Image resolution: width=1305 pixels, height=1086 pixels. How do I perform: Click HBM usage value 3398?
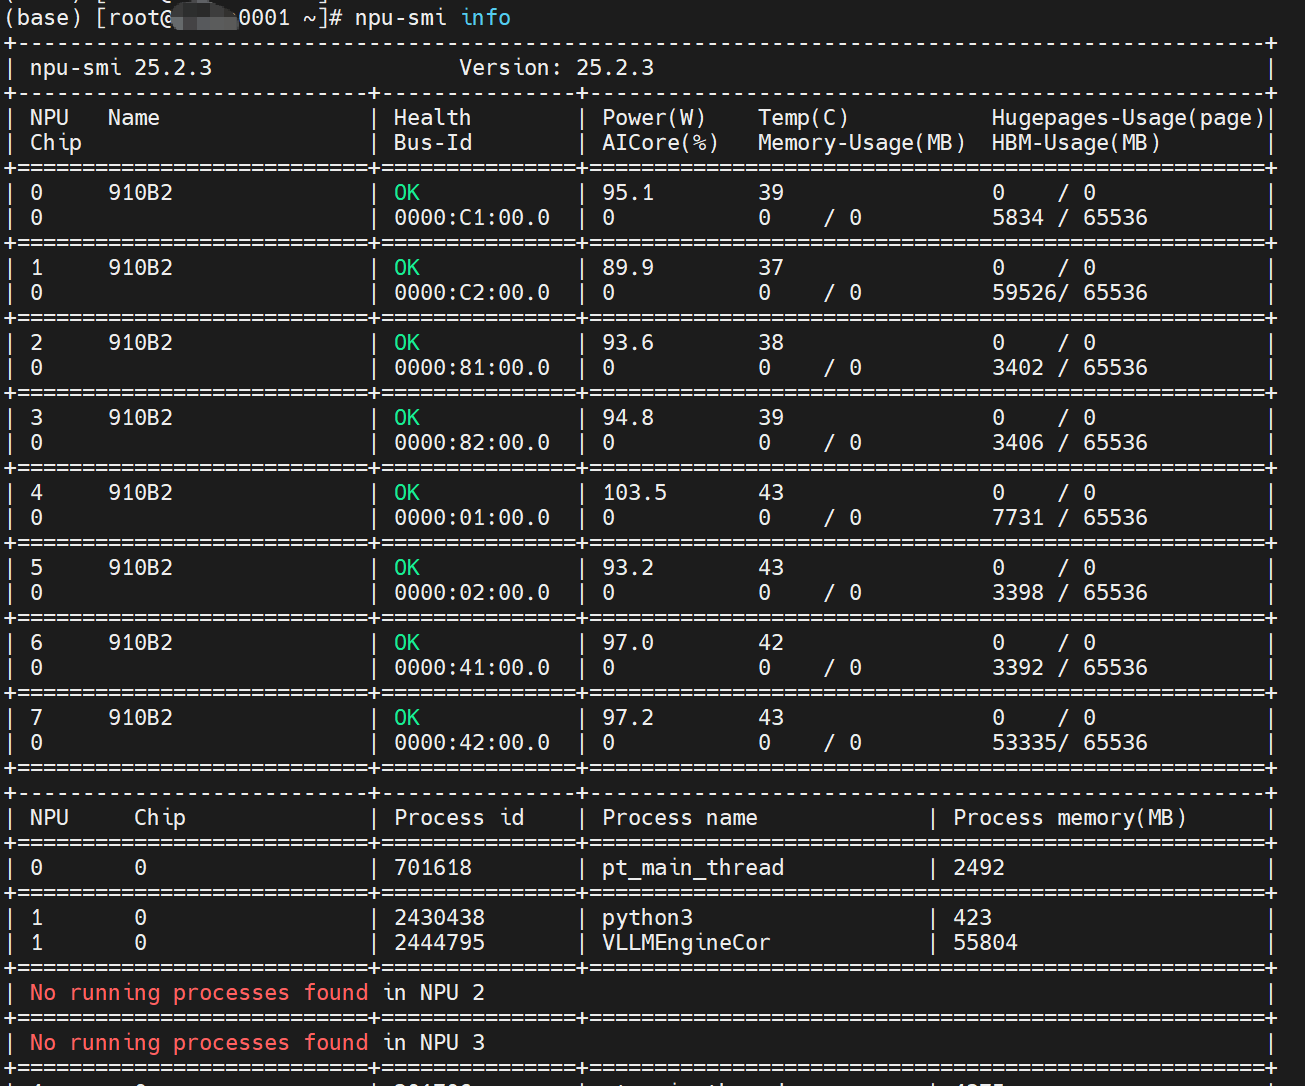point(1018,593)
